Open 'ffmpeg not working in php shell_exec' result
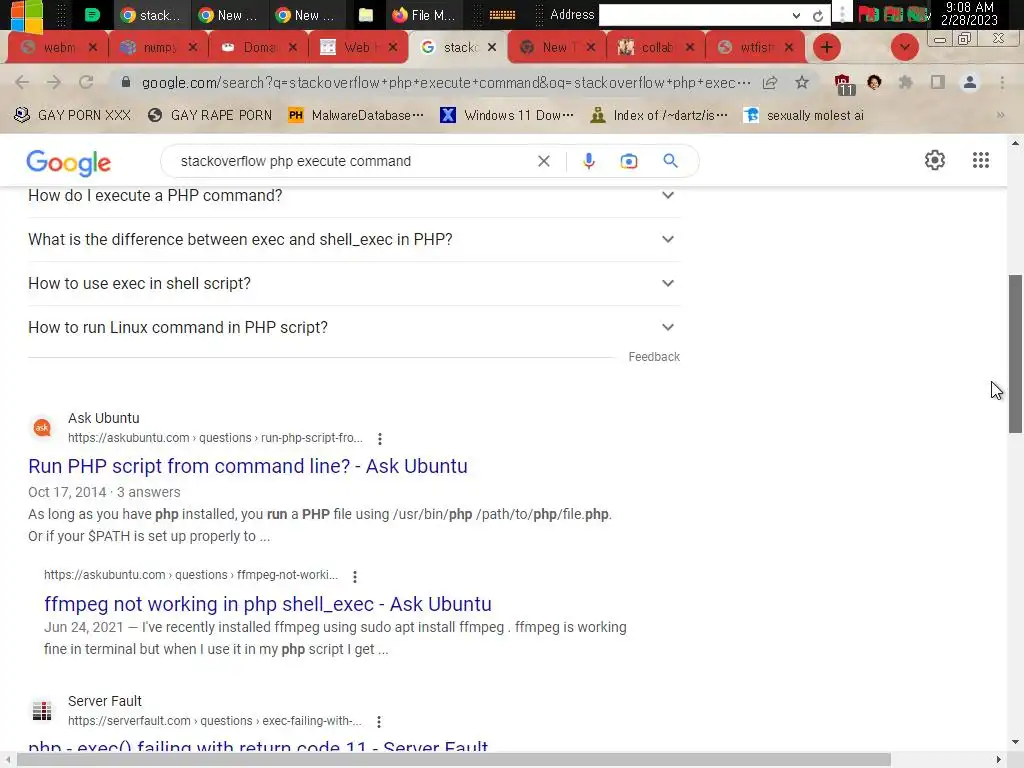The width and height of the screenshot is (1024, 768). point(268,604)
